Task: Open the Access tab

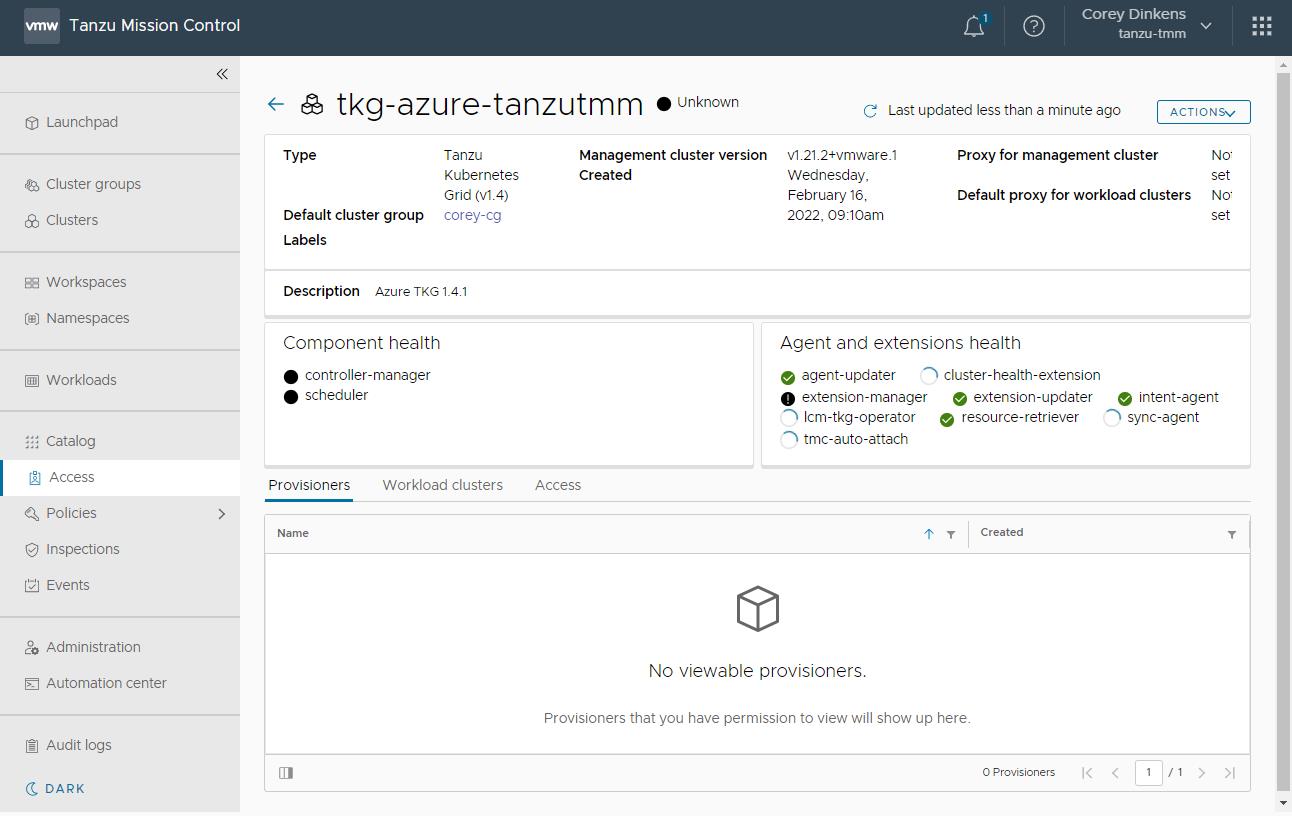Action: click(558, 486)
